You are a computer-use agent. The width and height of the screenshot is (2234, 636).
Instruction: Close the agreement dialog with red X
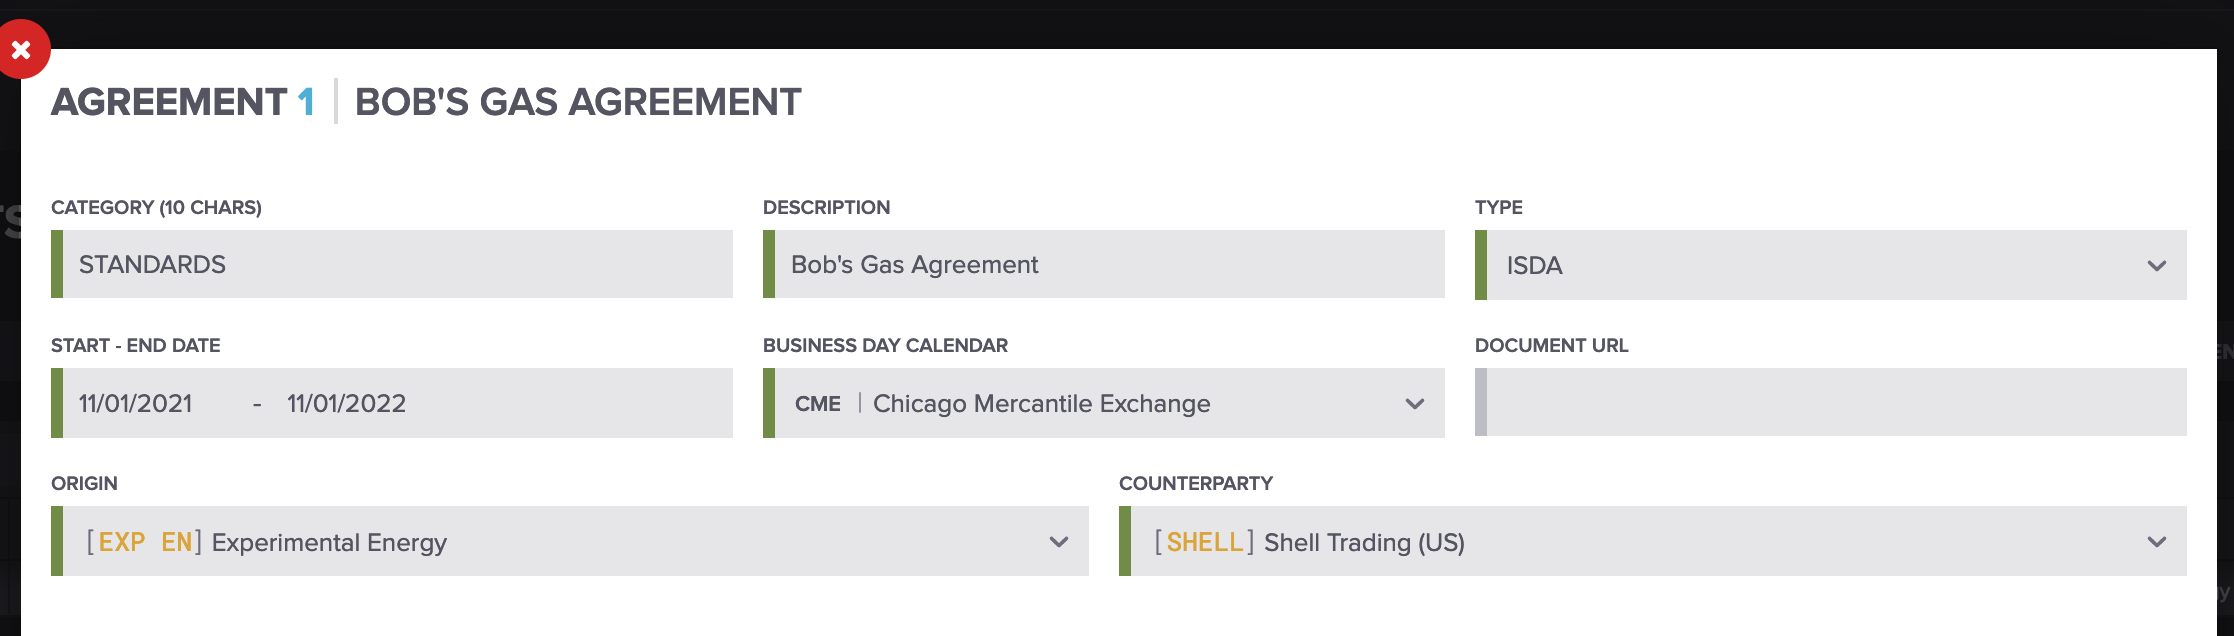point(21,50)
